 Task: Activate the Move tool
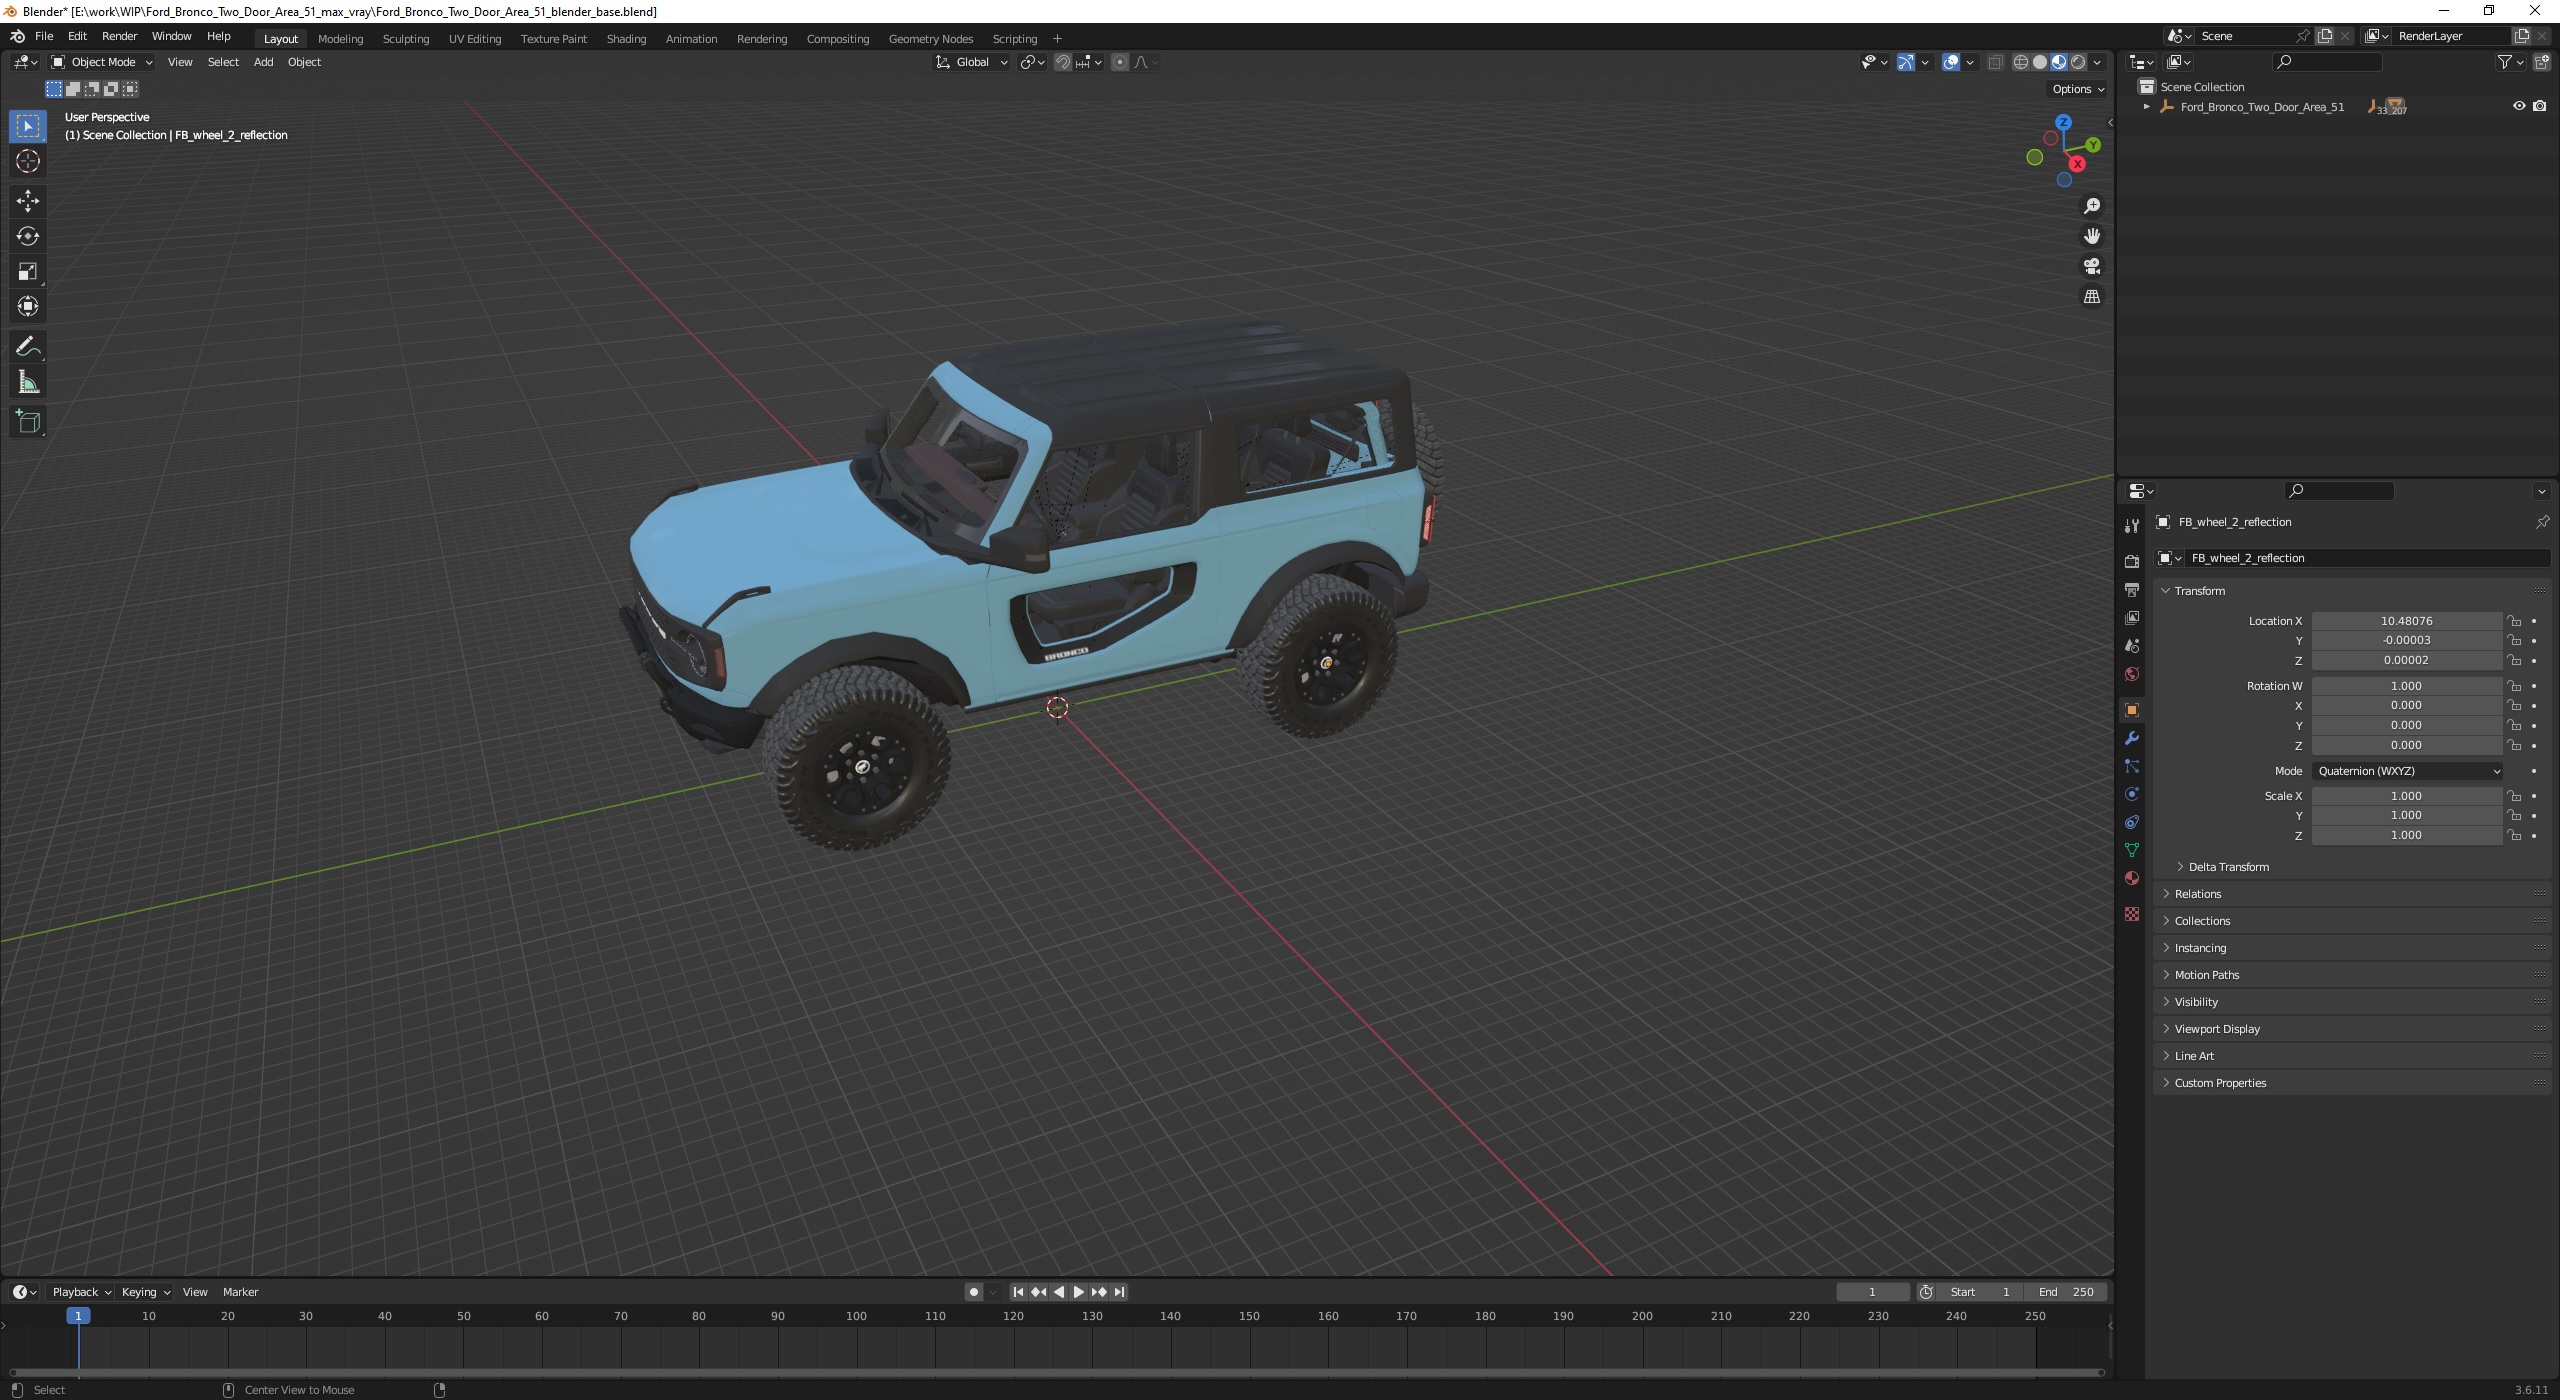[x=28, y=201]
